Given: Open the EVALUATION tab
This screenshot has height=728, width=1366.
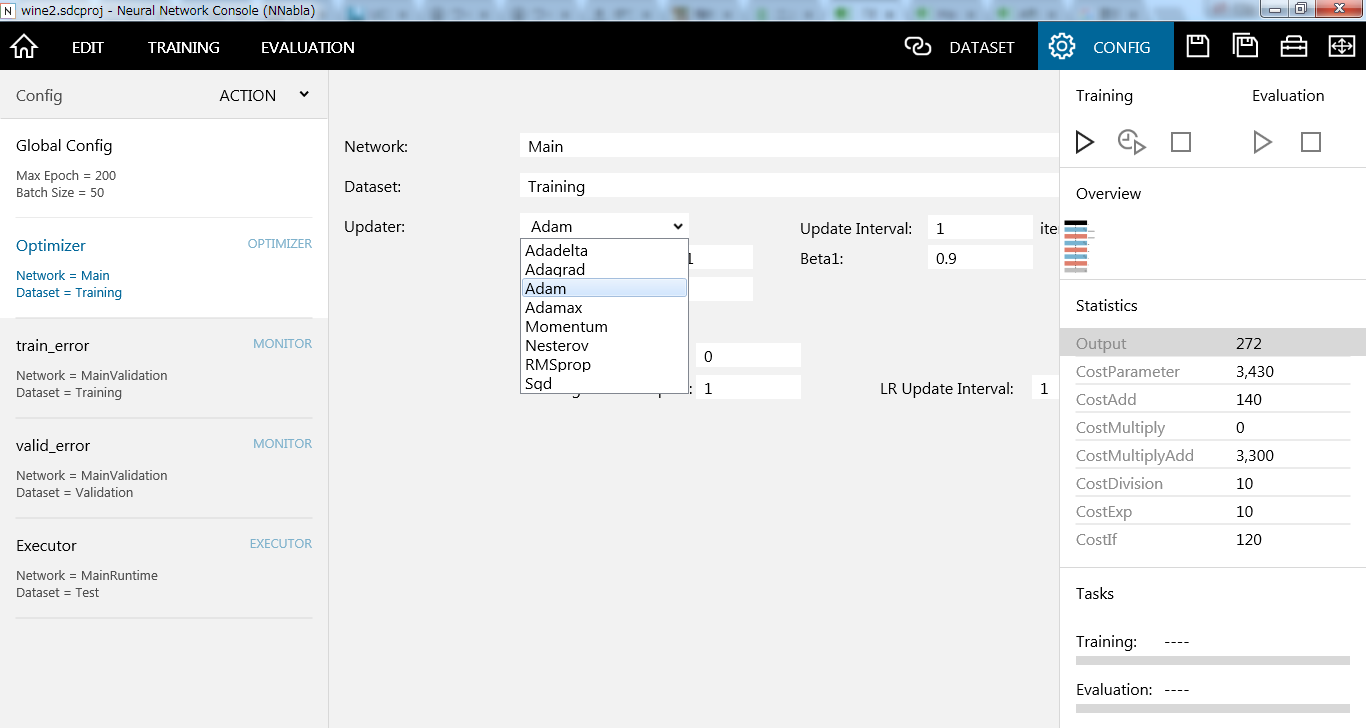Looking at the screenshot, I should [x=308, y=47].
